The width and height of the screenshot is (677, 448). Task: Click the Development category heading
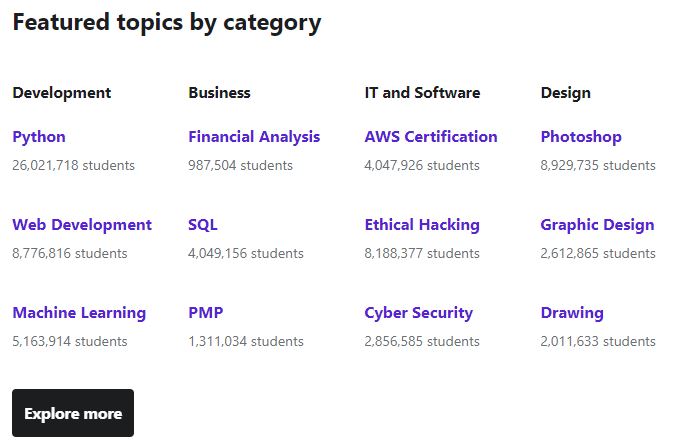click(x=62, y=93)
